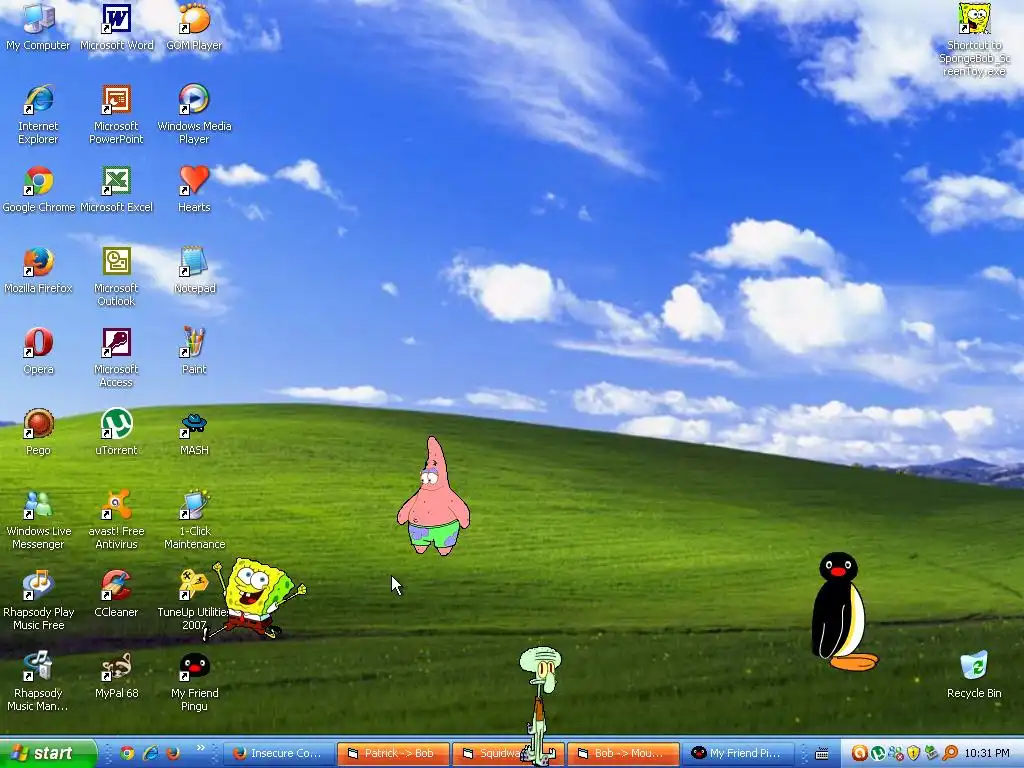Click the Squidward desktop character
The height and width of the screenshot is (768, 1024).
(x=540, y=705)
